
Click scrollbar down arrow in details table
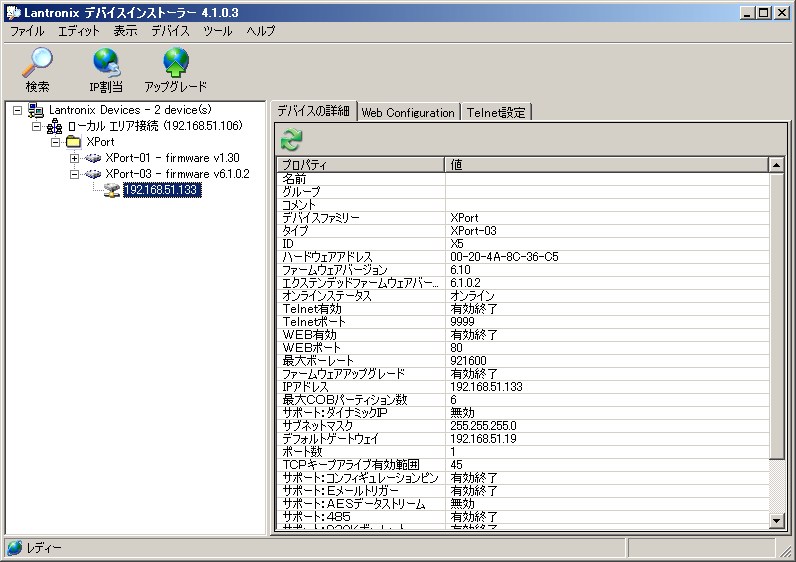tap(777, 520)
